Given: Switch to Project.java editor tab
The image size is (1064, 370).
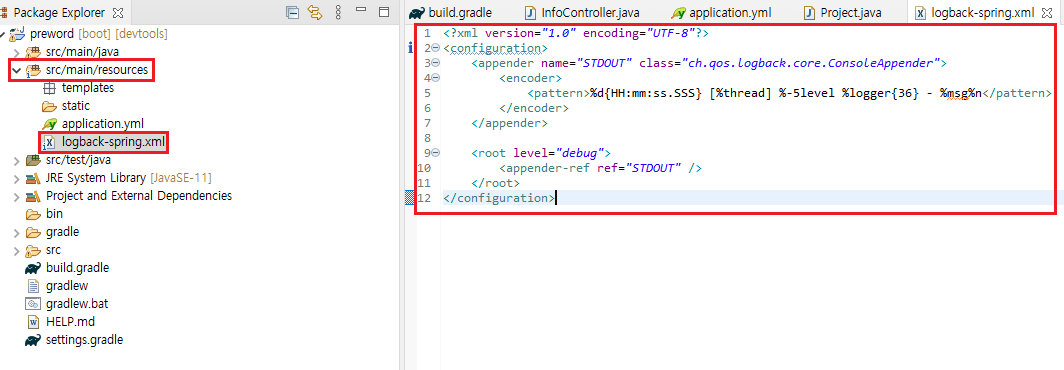Looking at the screenshot, I should [842, 12].
